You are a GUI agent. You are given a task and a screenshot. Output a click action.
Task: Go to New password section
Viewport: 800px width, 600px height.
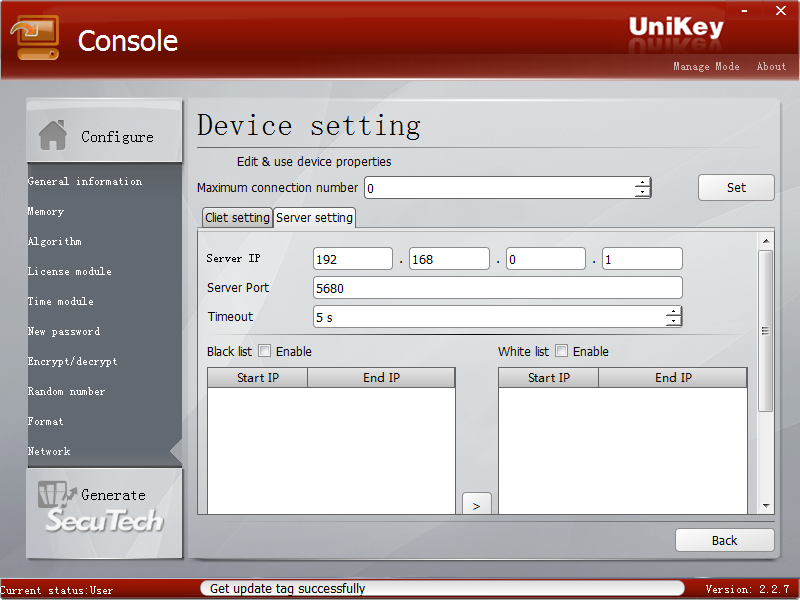[x=64, y=332]
